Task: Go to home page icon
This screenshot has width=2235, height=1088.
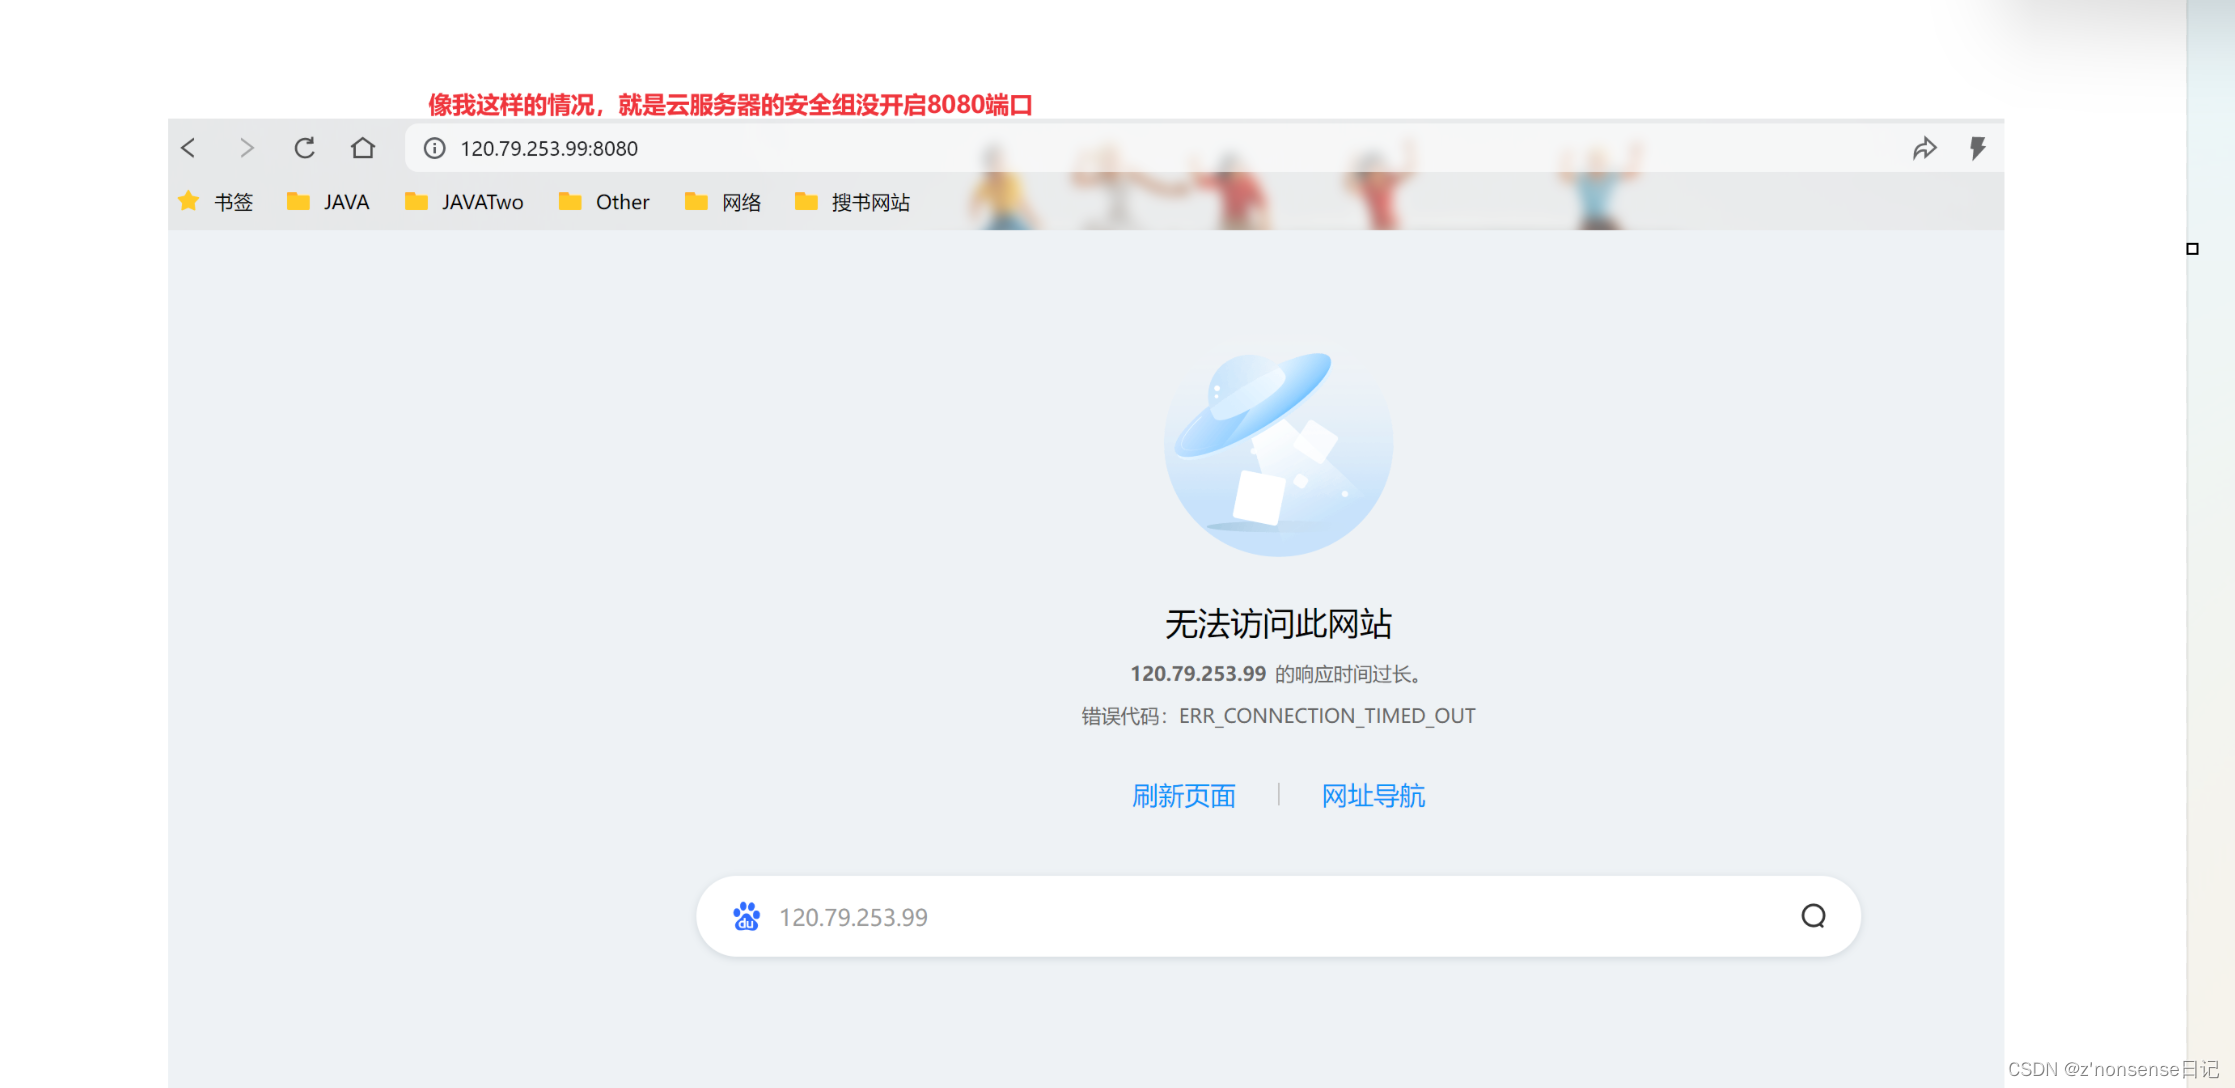Action: pyautogui.click(x=363, y=148)
